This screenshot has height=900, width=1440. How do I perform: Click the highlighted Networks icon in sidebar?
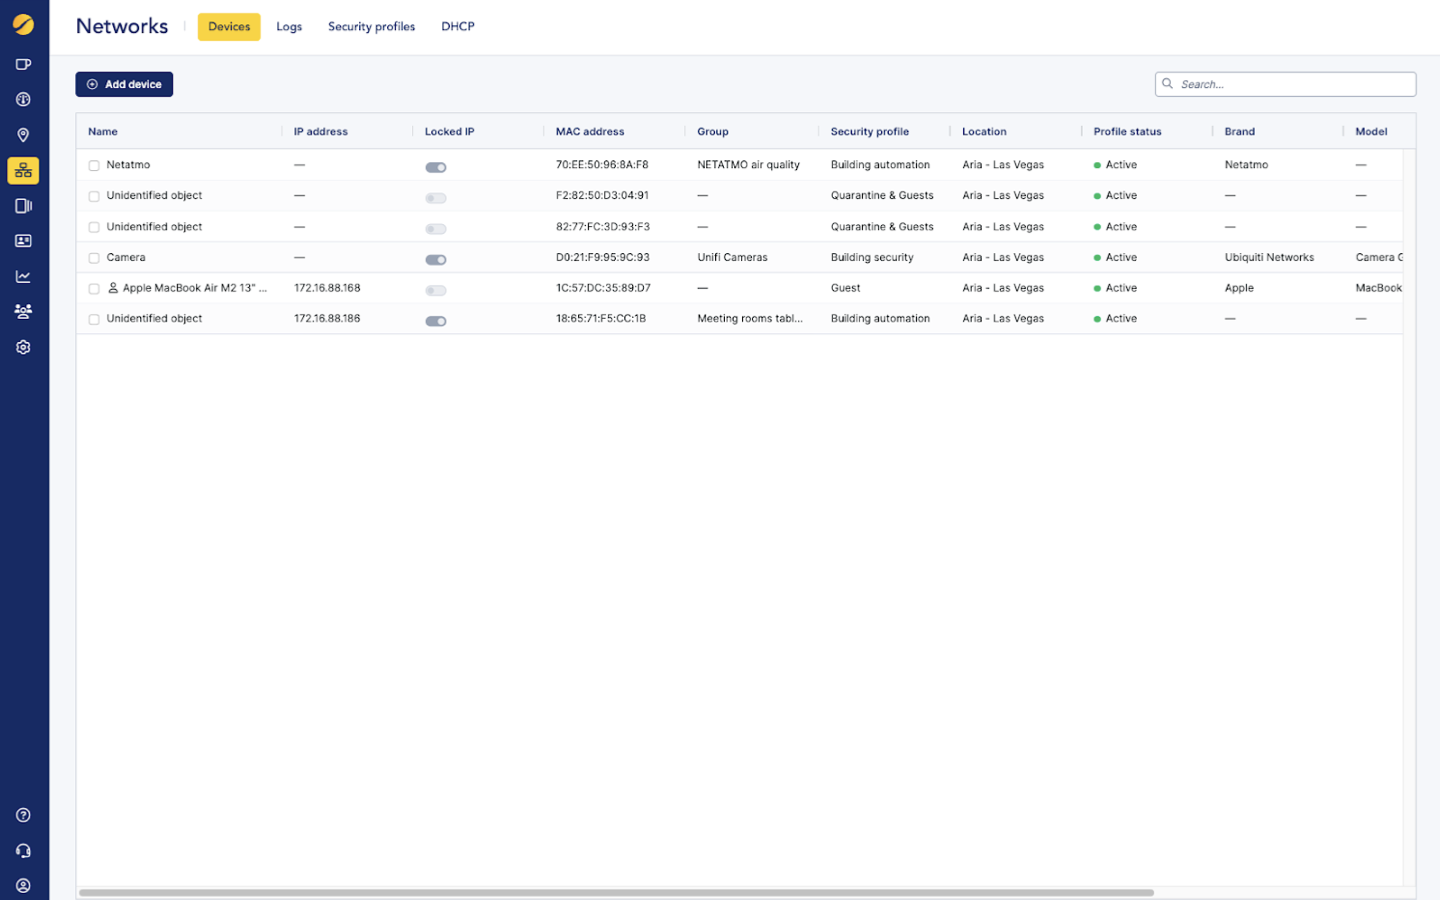pyautogui.click(x=23, y=170)
